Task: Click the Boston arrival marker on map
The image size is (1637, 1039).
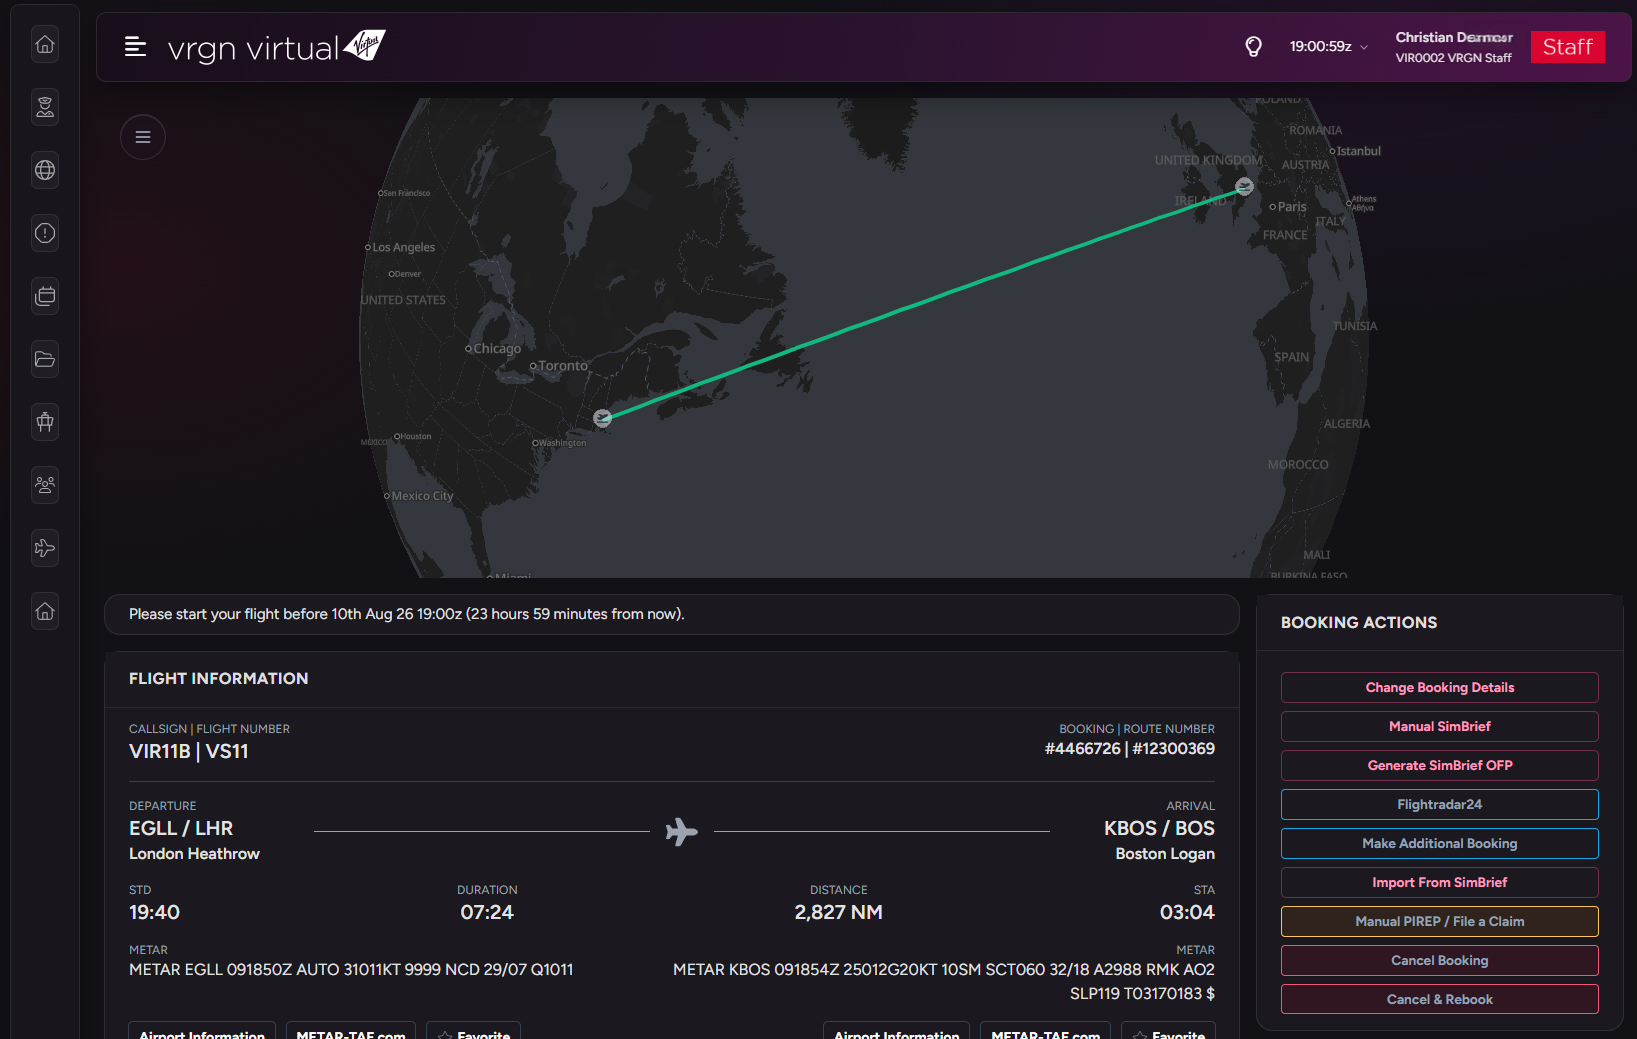Action: coord(602,418)
